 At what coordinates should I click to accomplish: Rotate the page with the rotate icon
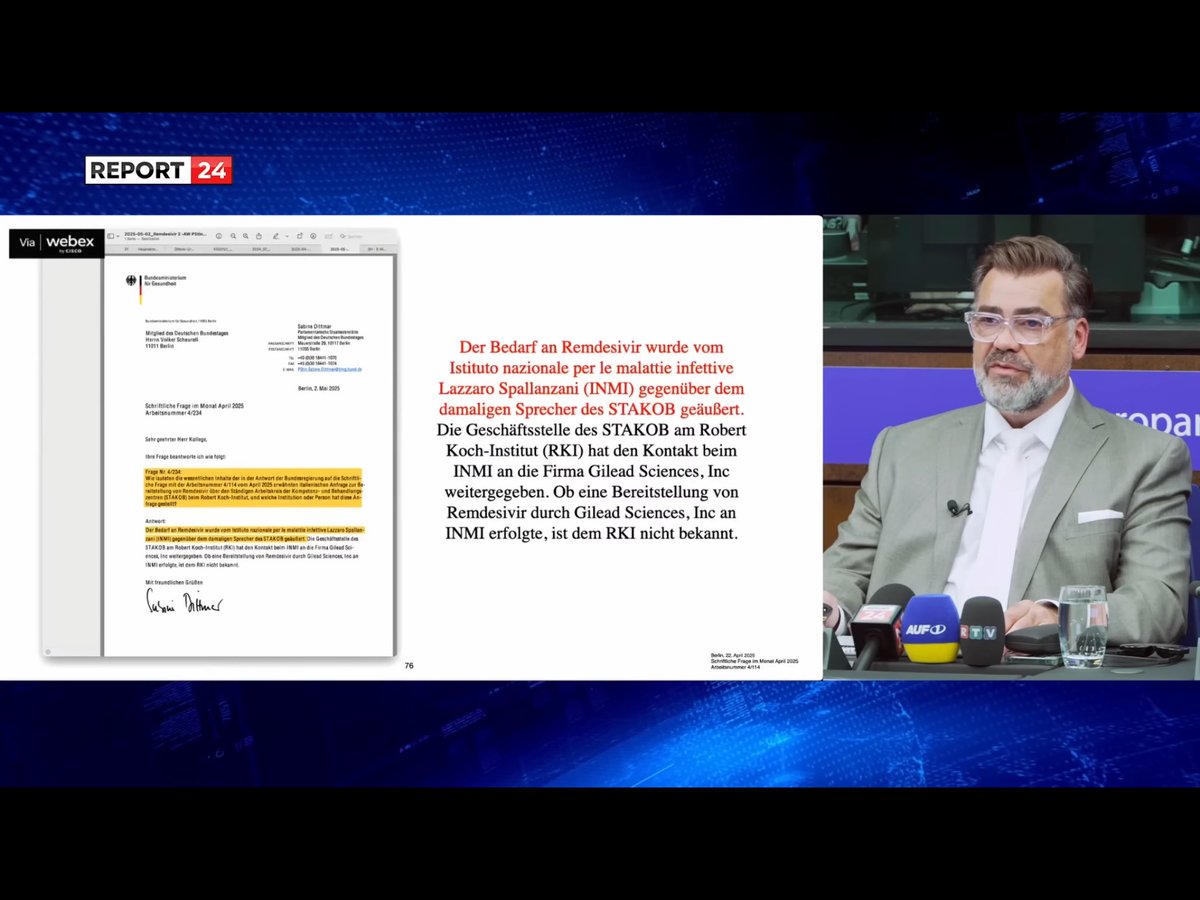pyautogui.click(x=299, y=236)
